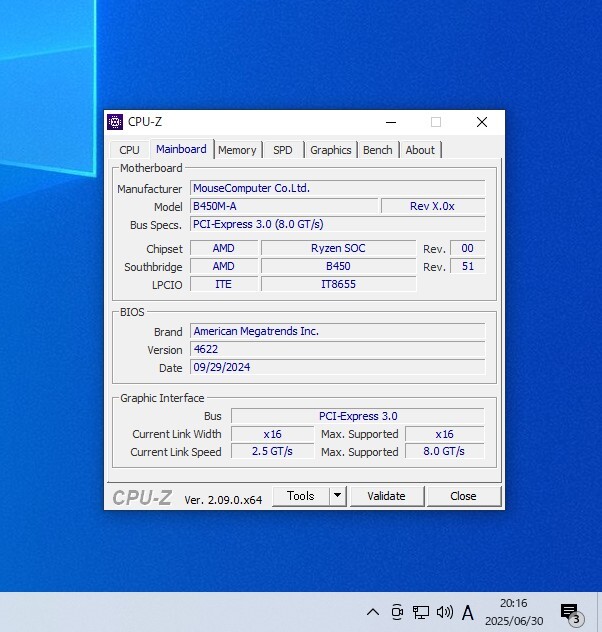Open the network tray icon
This screenshot has width=602, height=632.
(421, 612)
